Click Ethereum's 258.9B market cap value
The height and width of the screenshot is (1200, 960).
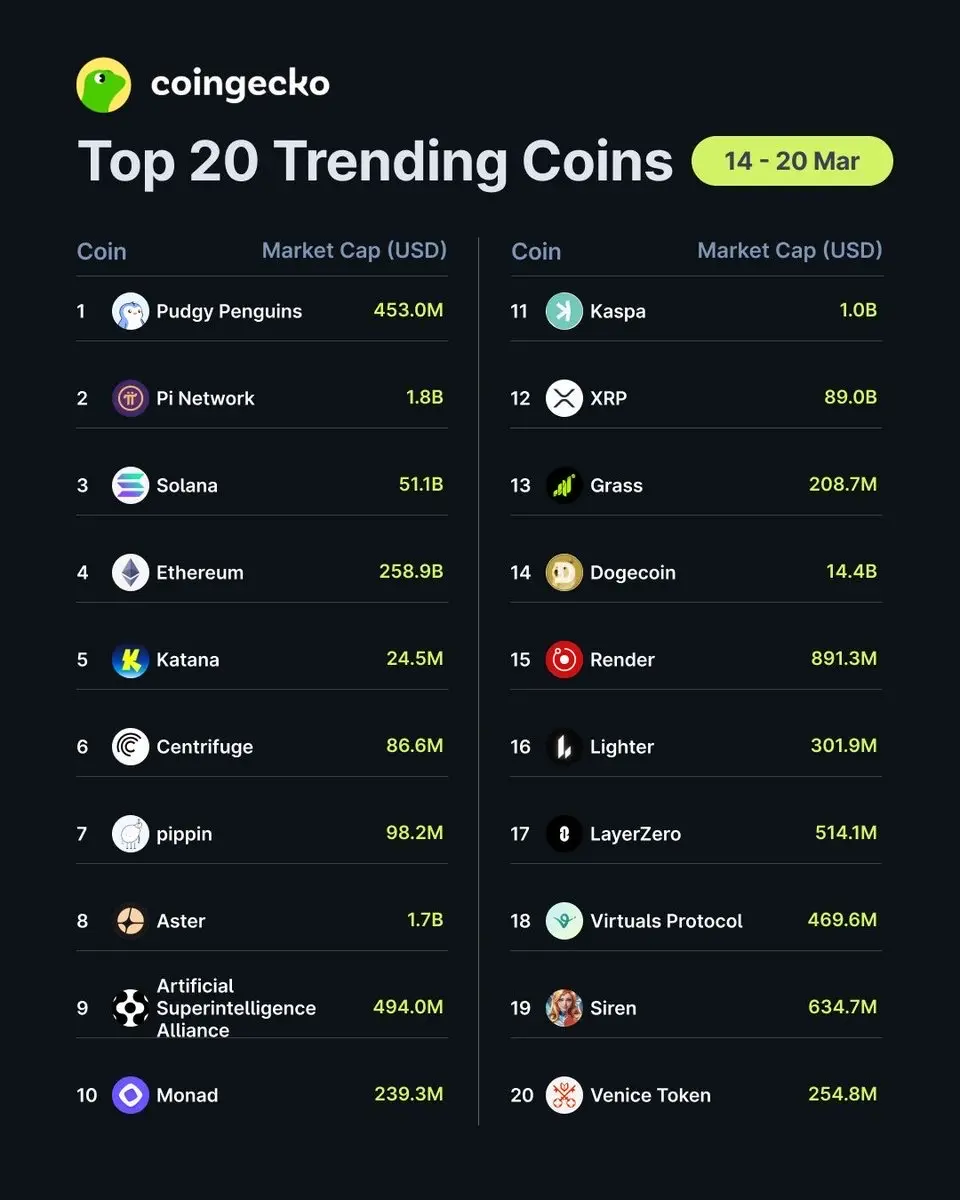(410, 572)
